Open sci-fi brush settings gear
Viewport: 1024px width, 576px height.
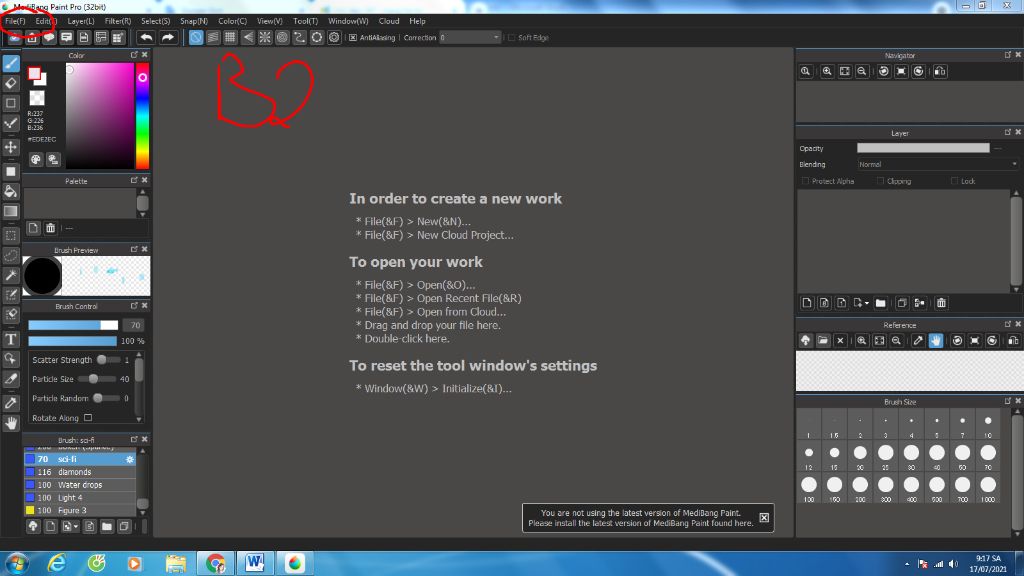(x=129, y=459)
